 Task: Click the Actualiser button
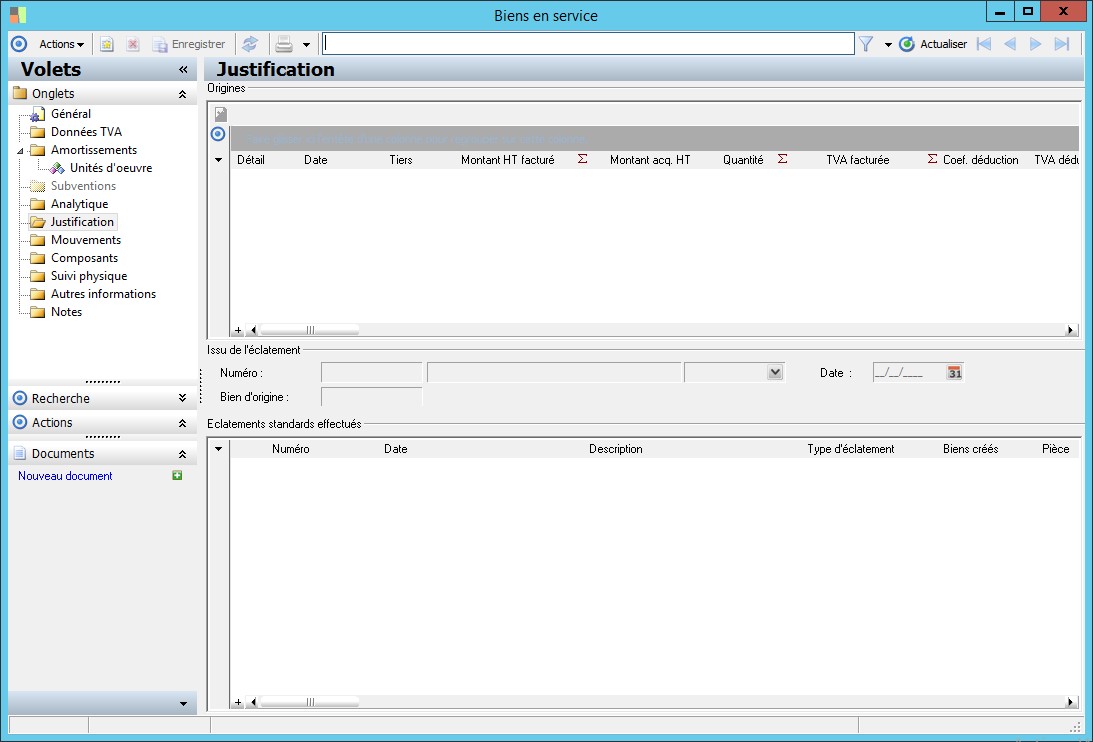(x=933, y=44)
